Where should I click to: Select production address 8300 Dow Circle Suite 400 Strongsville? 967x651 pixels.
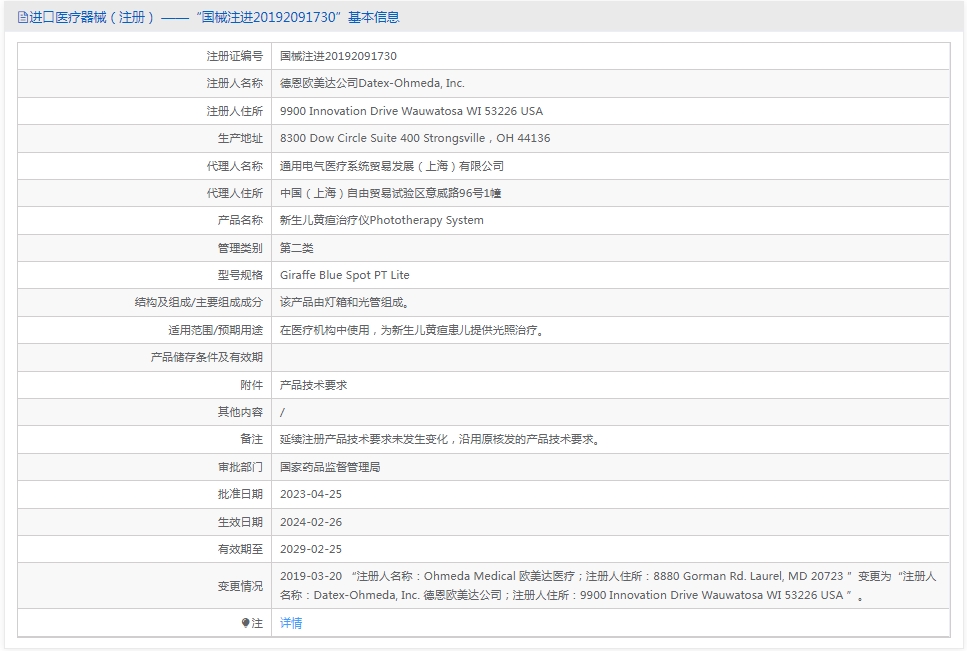[x=382, y=138]
